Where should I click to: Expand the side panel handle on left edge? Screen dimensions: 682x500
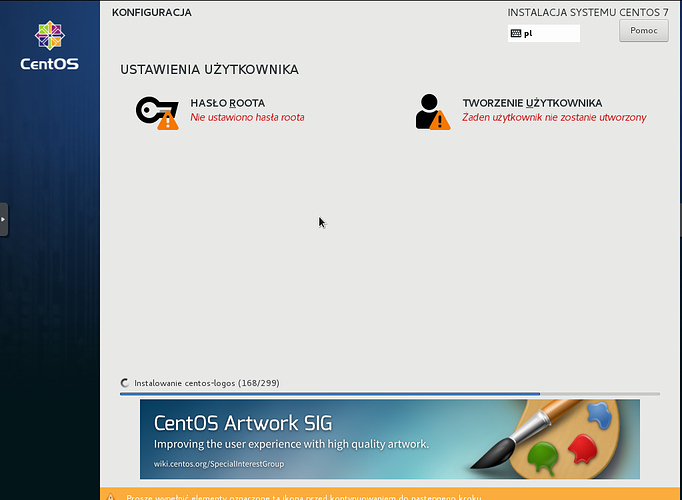click(x=4, y=219)
